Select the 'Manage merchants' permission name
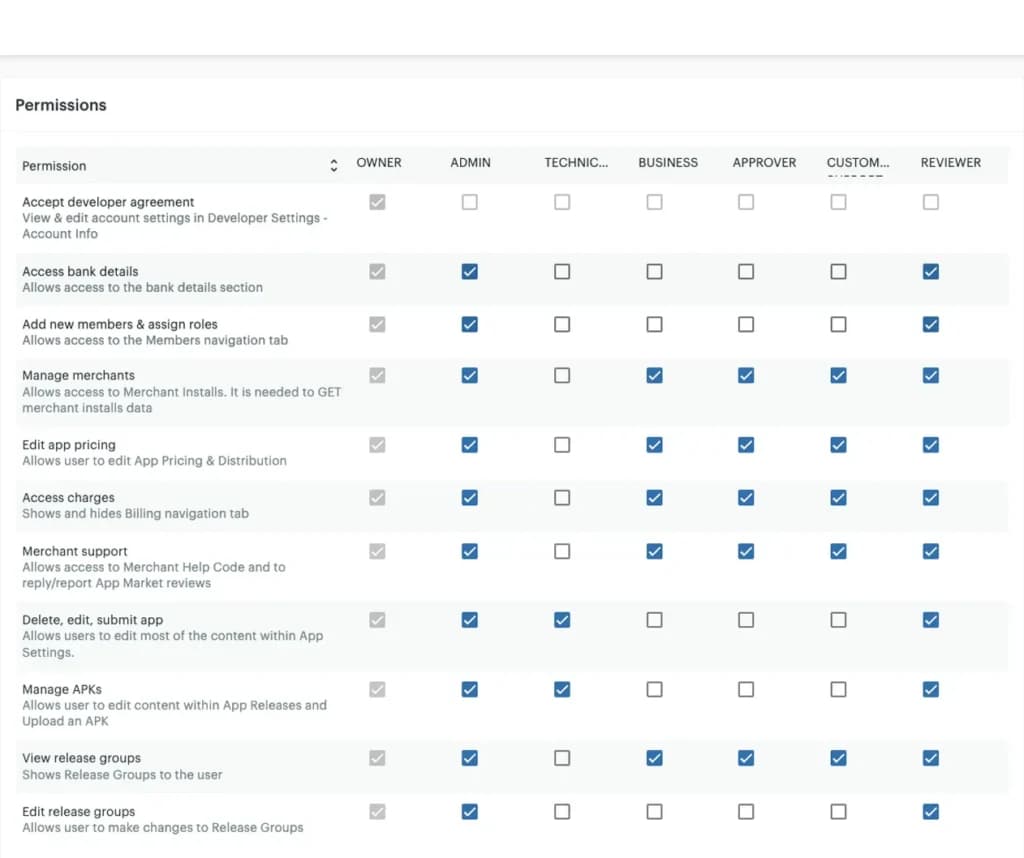Image resolution: width=1024 pixels, height=858 pixels. (78, 375)
